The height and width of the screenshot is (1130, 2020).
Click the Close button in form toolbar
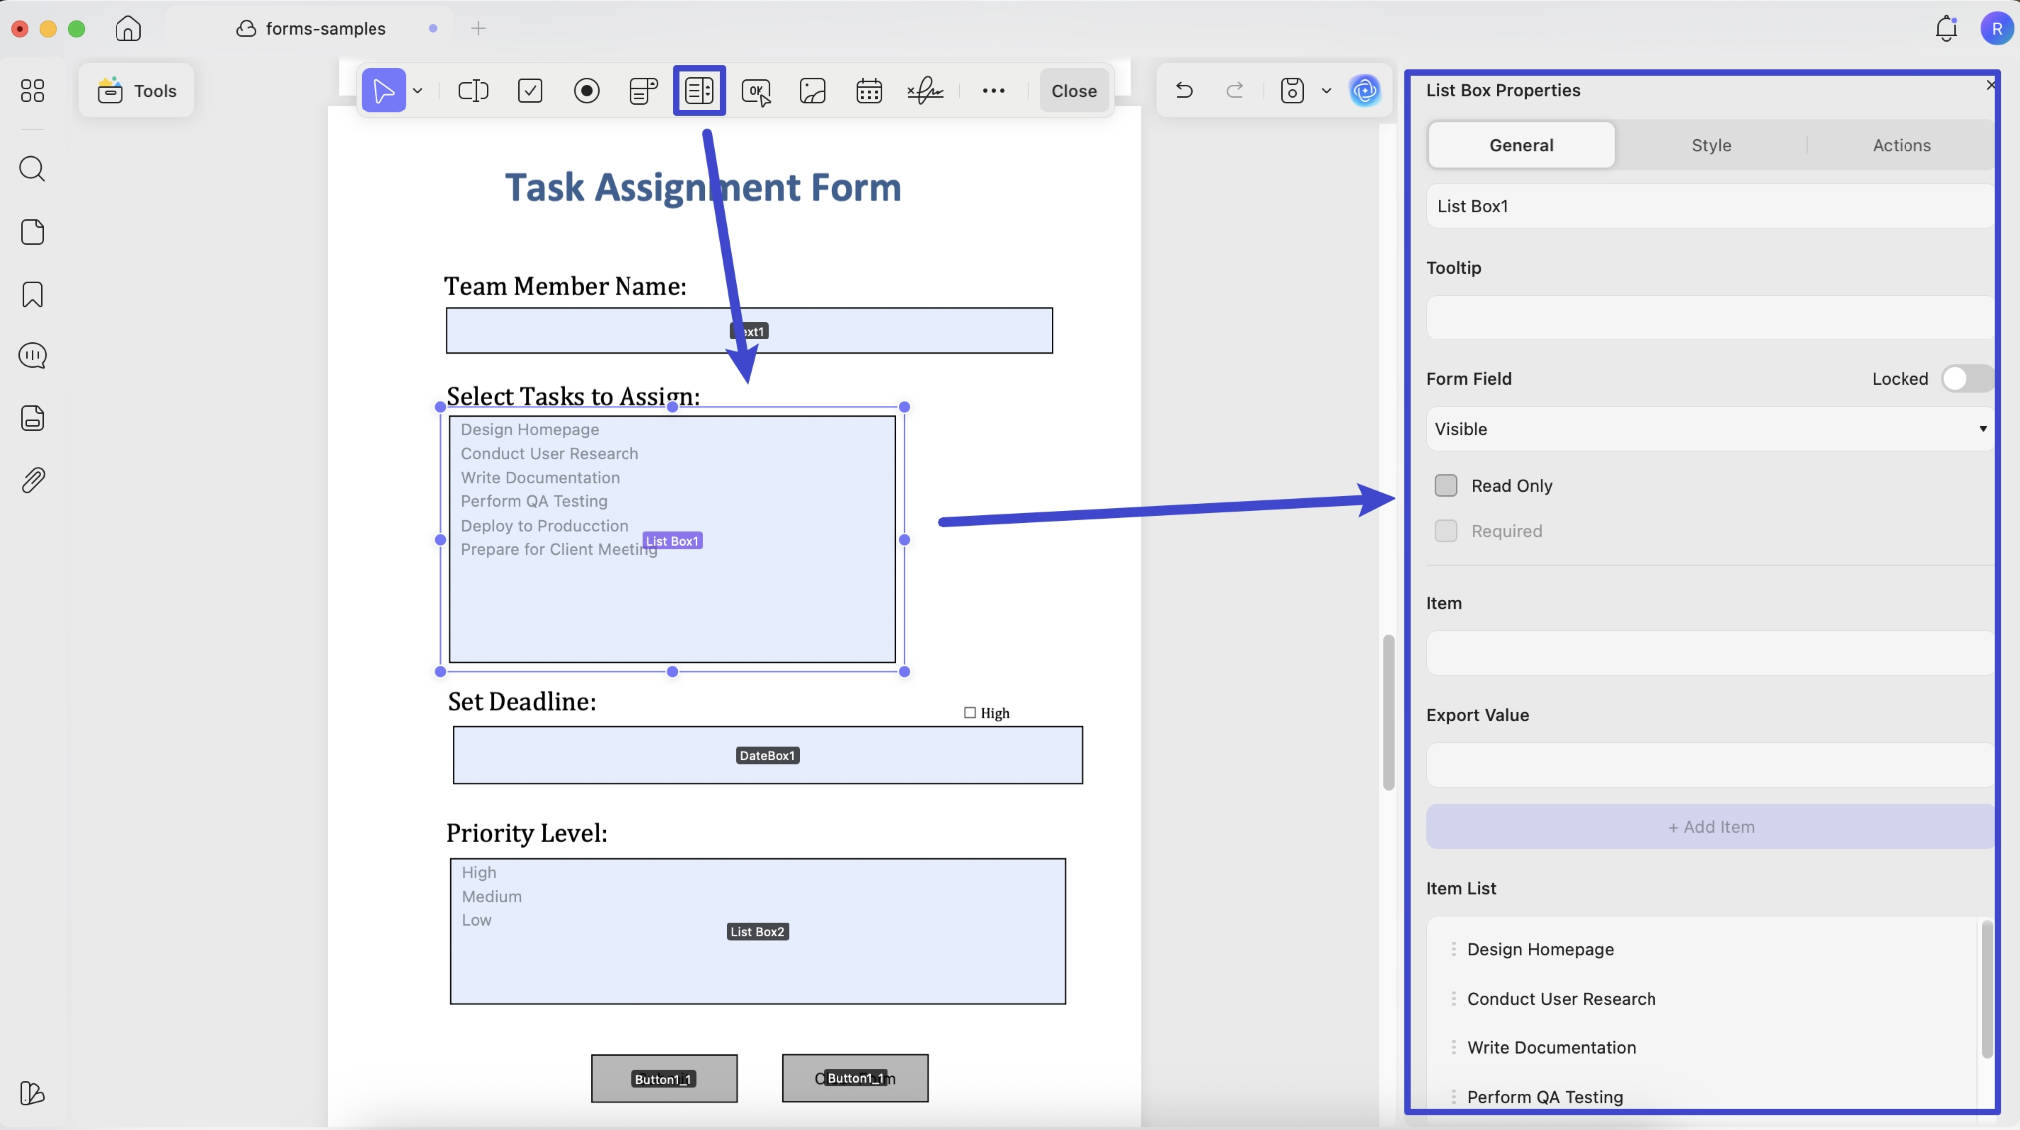point(1074,91)
